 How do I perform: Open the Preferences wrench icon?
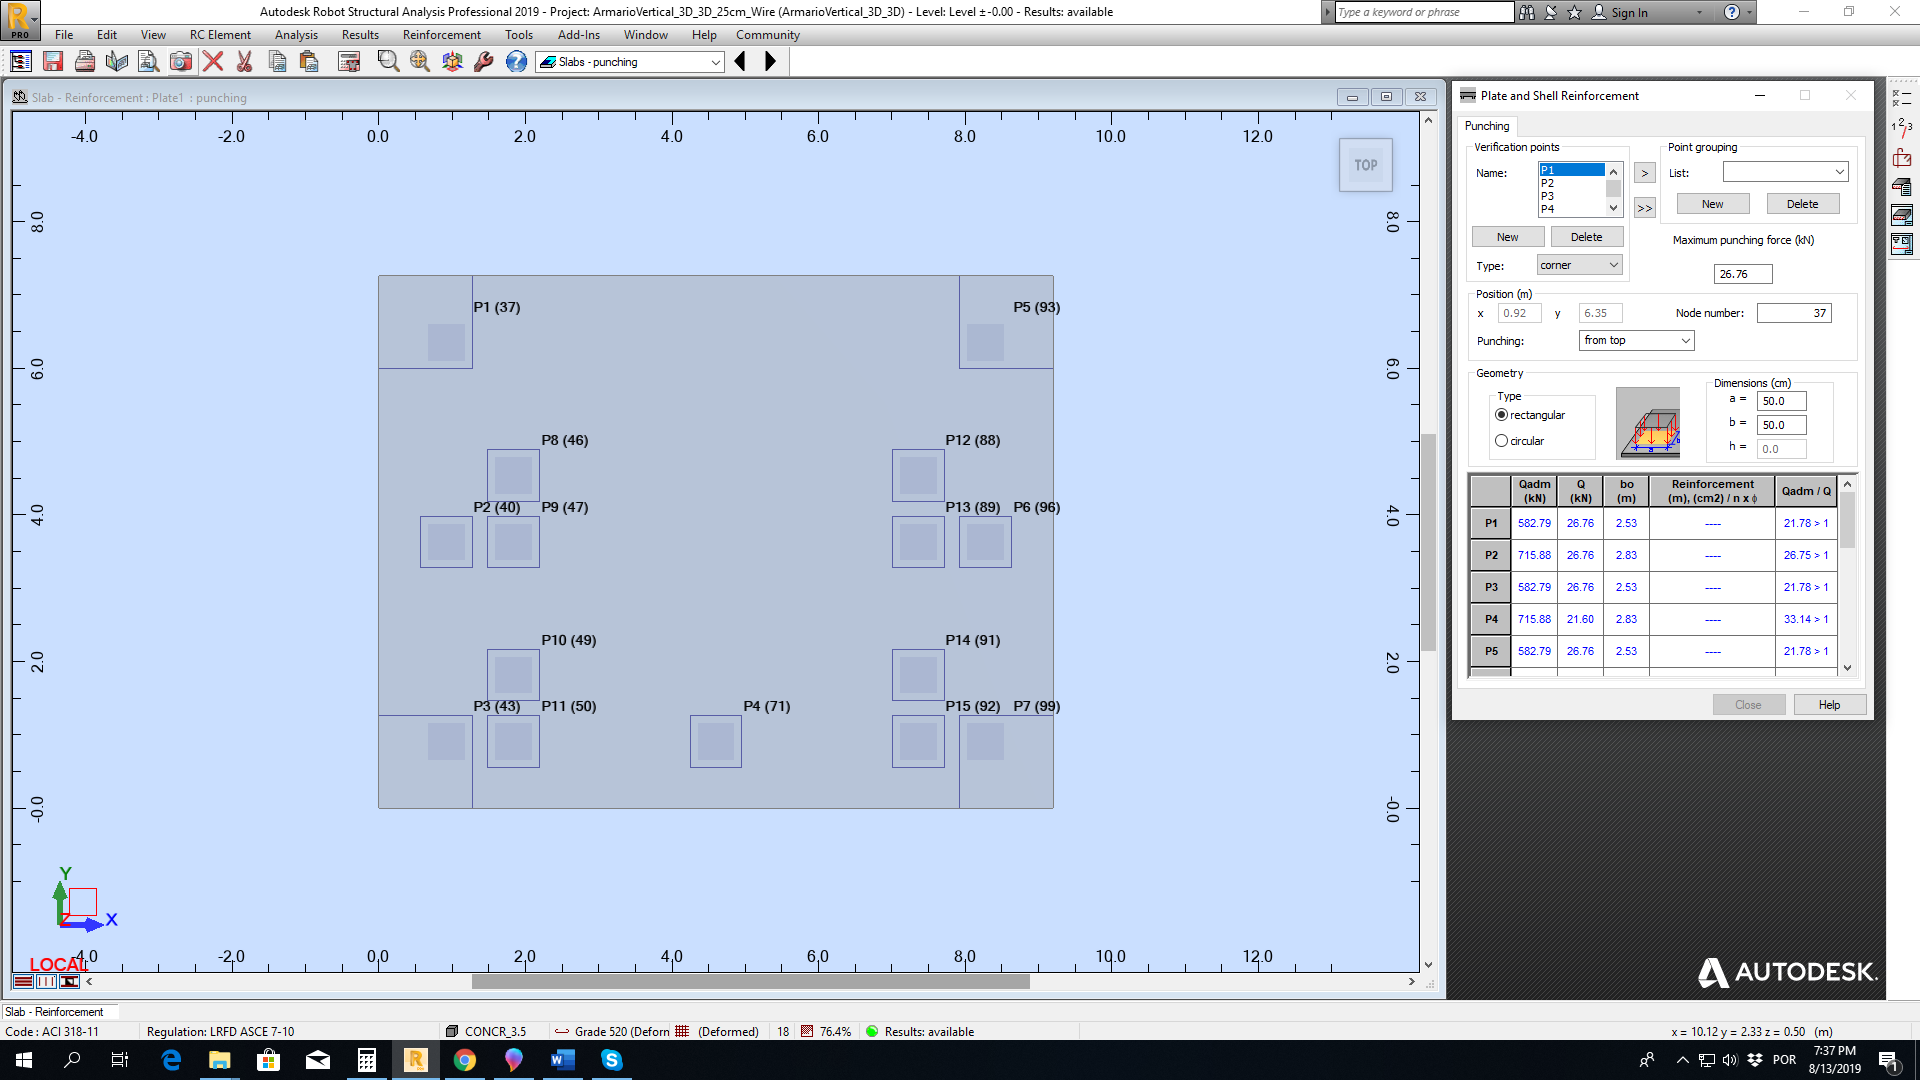pyautogui.click(x=484, y=61)
